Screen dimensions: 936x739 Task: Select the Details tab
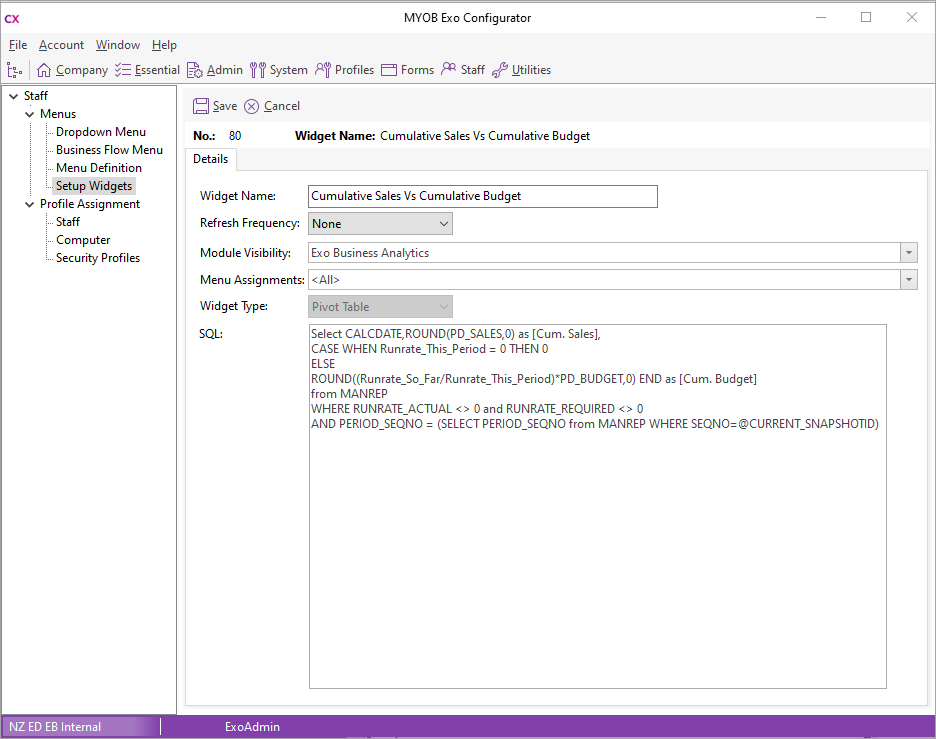210,159
